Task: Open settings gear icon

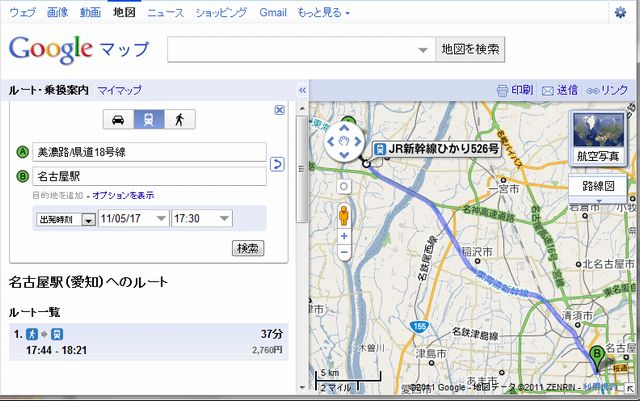Action: [x=620, y=13]
